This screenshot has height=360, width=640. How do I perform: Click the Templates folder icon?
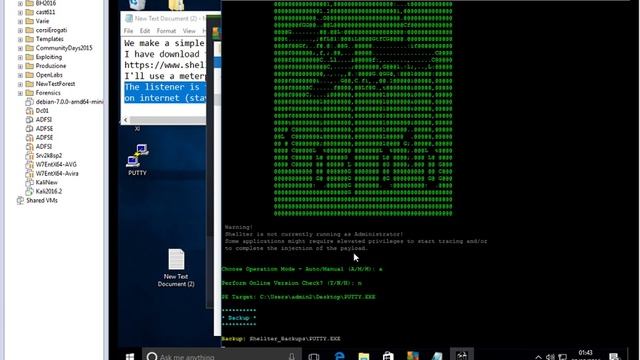click(29, 39)
